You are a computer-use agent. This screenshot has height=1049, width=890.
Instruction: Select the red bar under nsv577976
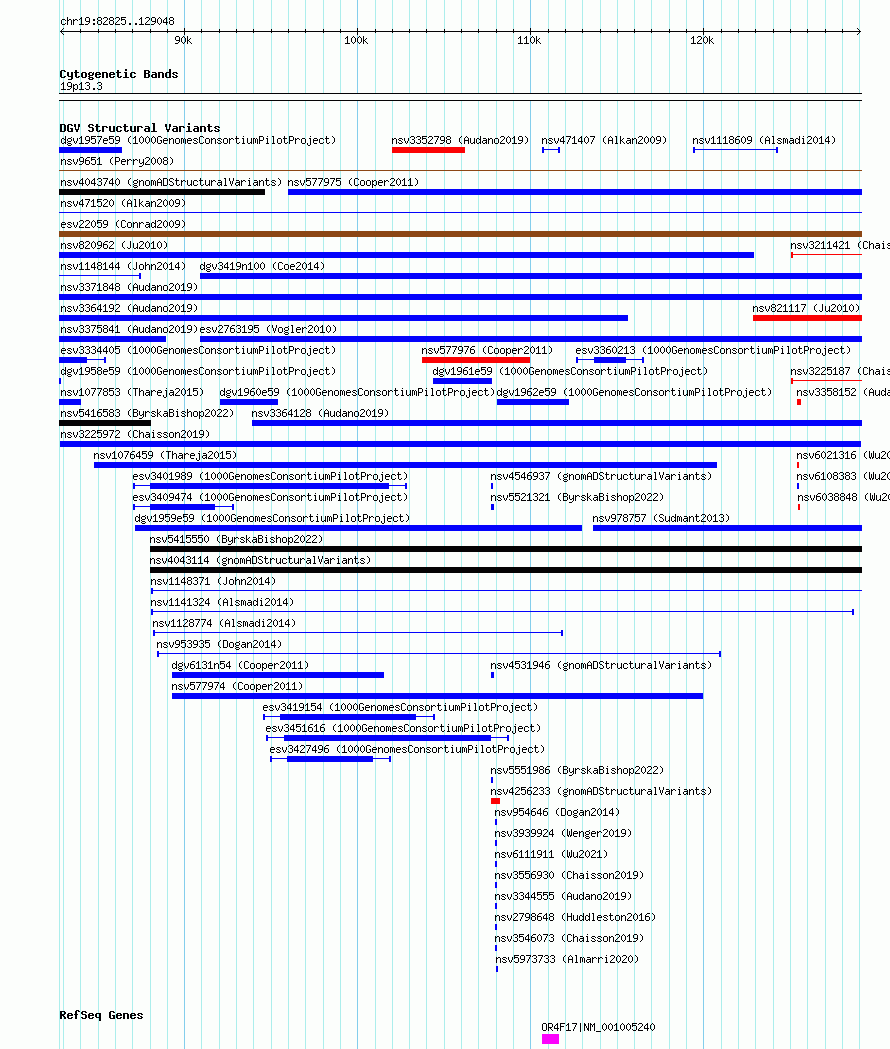(476, 360)
